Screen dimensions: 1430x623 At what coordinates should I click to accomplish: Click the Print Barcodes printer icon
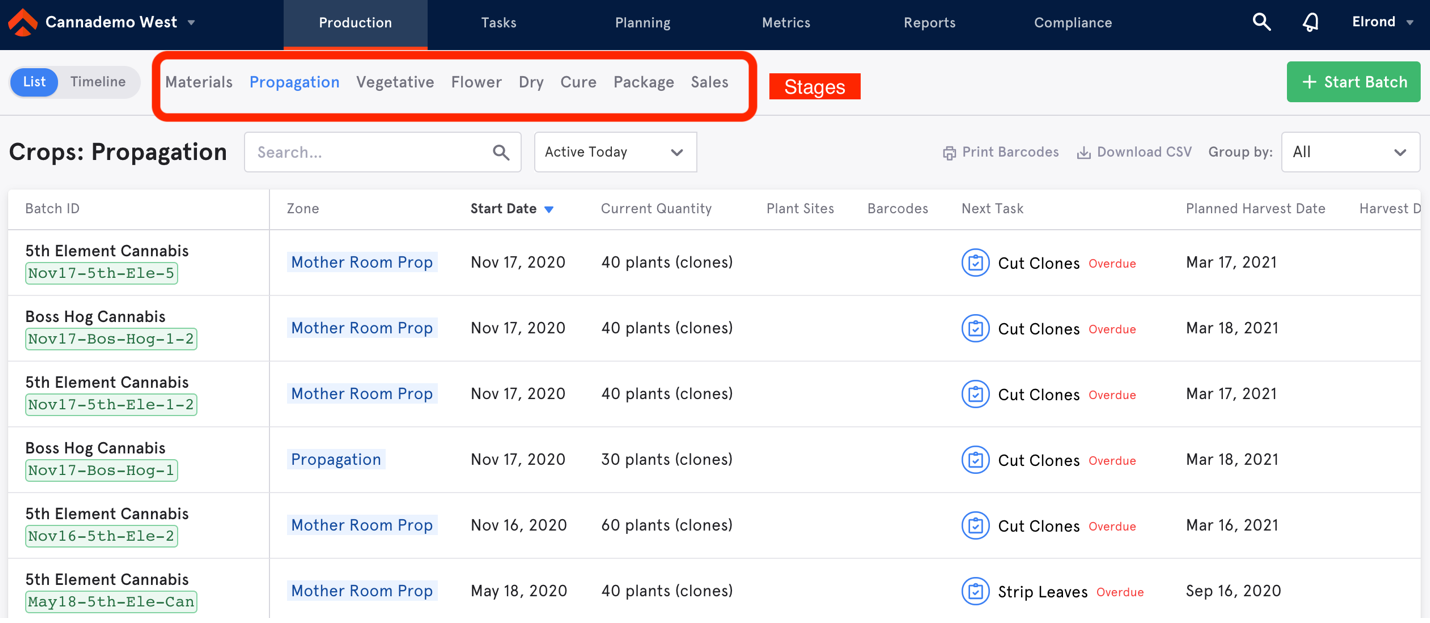pyautogui.click(x=949, y=153)
